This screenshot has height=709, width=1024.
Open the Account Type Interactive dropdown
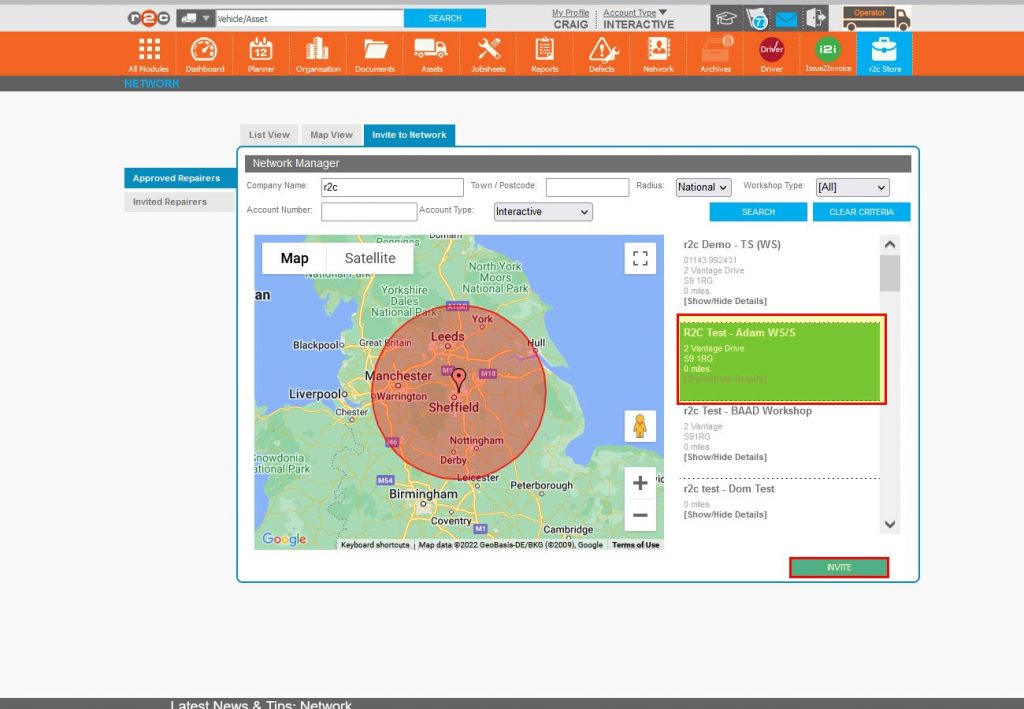point(543,212)
